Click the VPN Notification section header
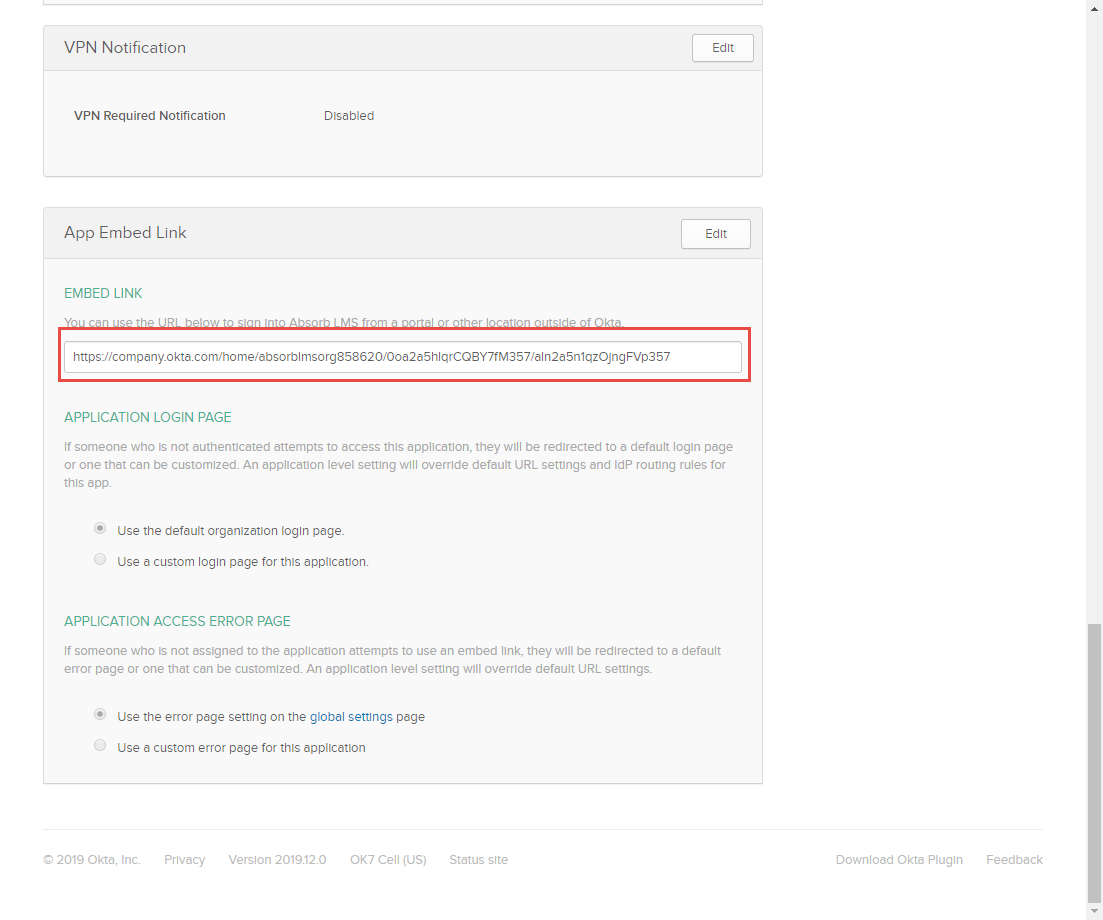 tap(125, 48)
